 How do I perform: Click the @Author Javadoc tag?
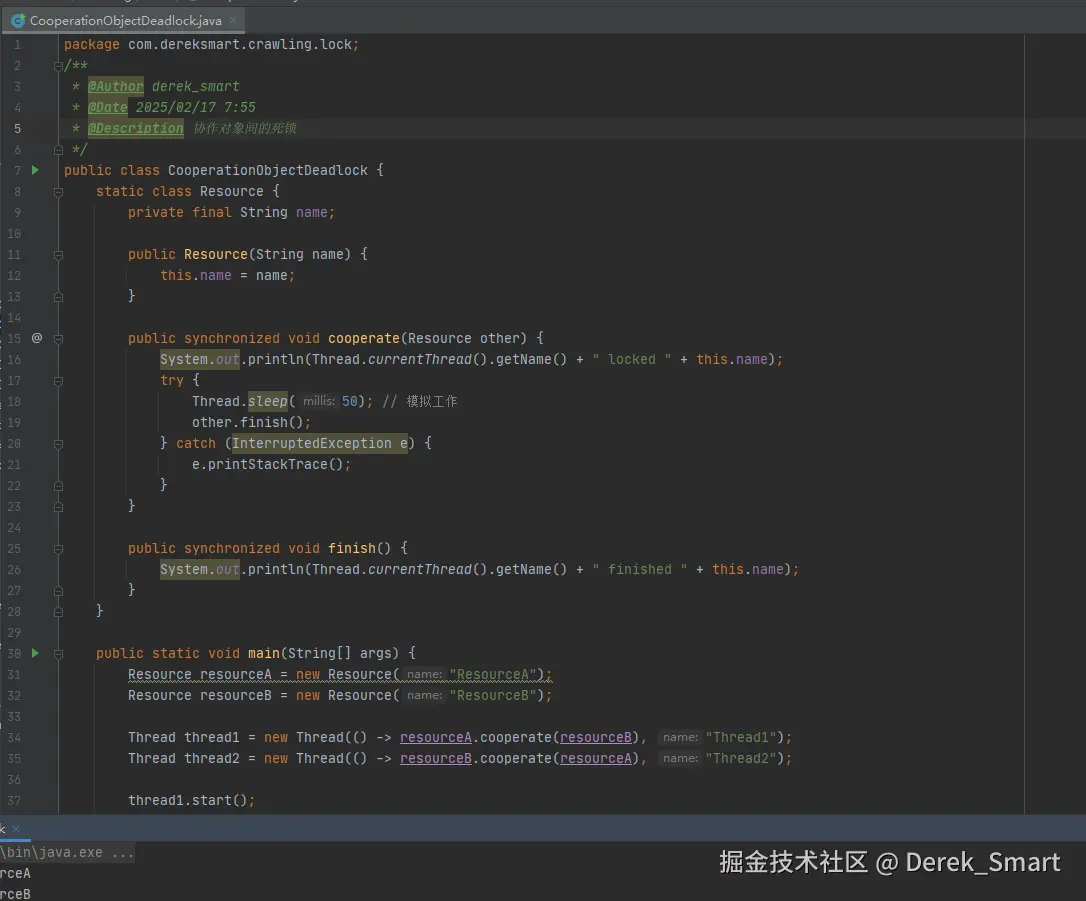click(x=115, y=86)
